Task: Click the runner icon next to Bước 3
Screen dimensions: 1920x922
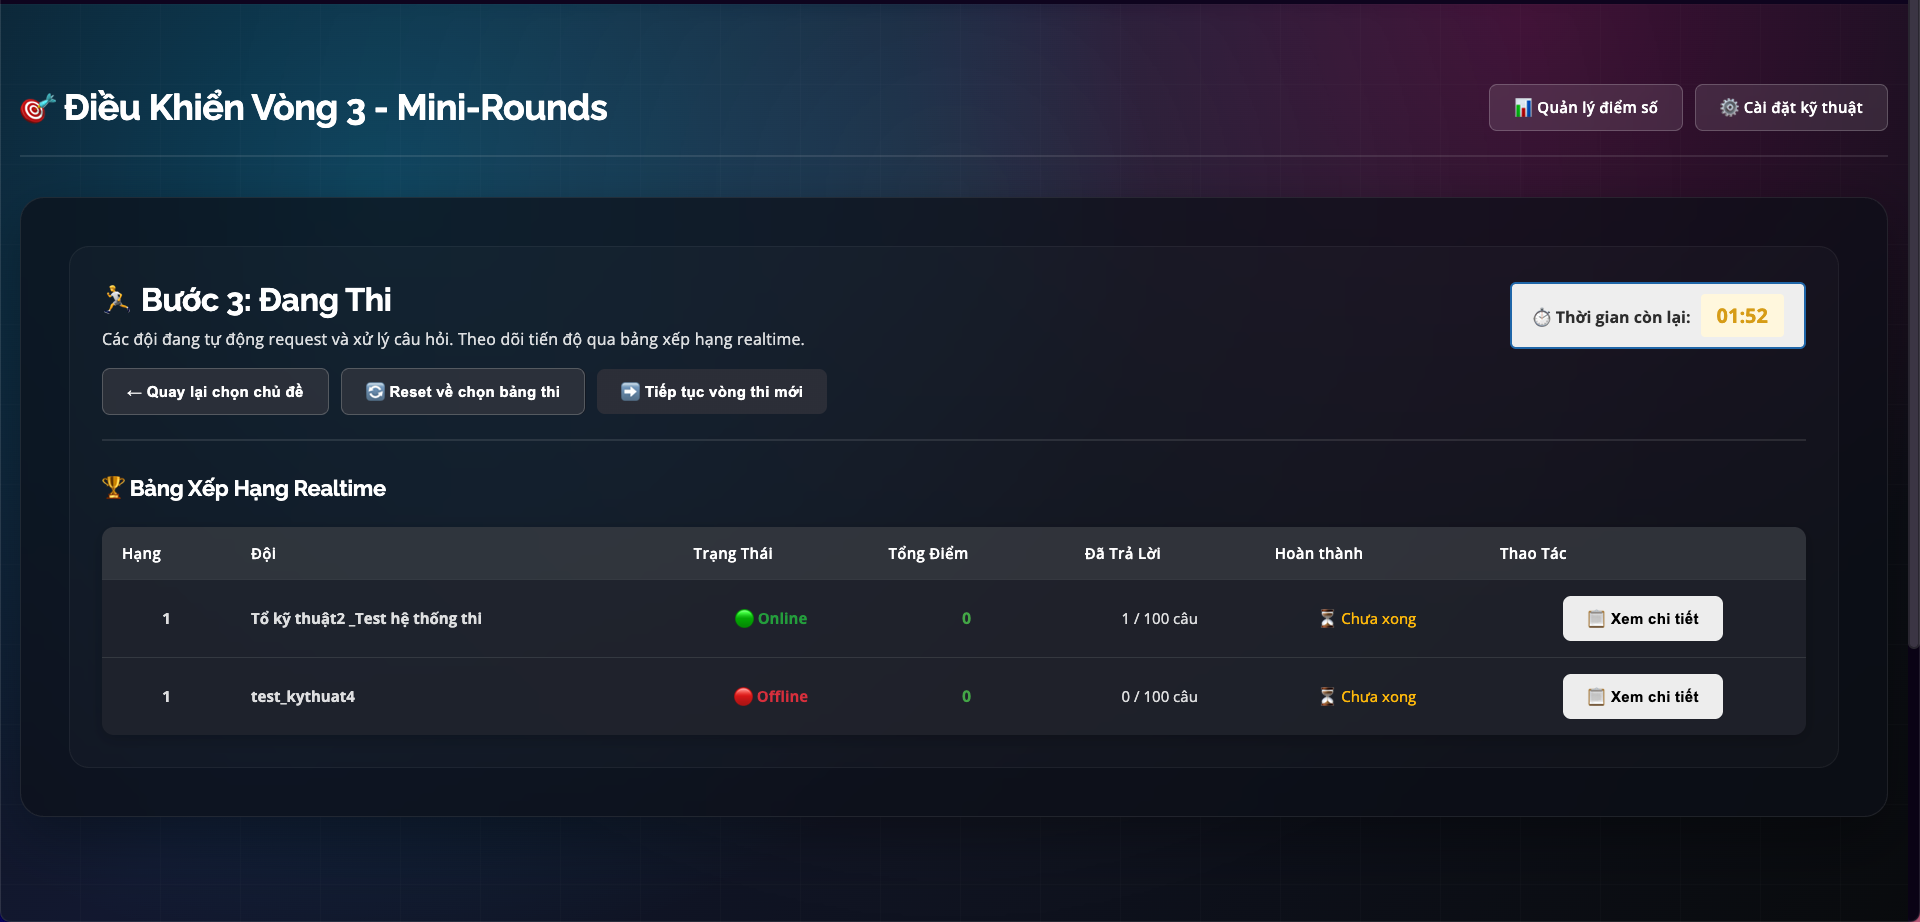Action: pyautogui.click(x=116, y=297)
